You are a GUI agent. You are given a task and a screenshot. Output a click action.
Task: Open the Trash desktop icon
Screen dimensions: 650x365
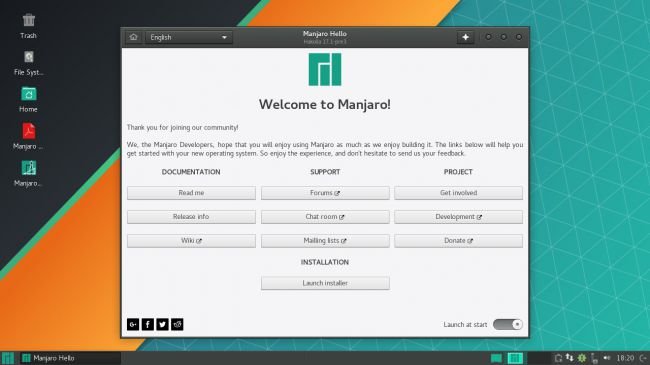(x=29, y=26)
